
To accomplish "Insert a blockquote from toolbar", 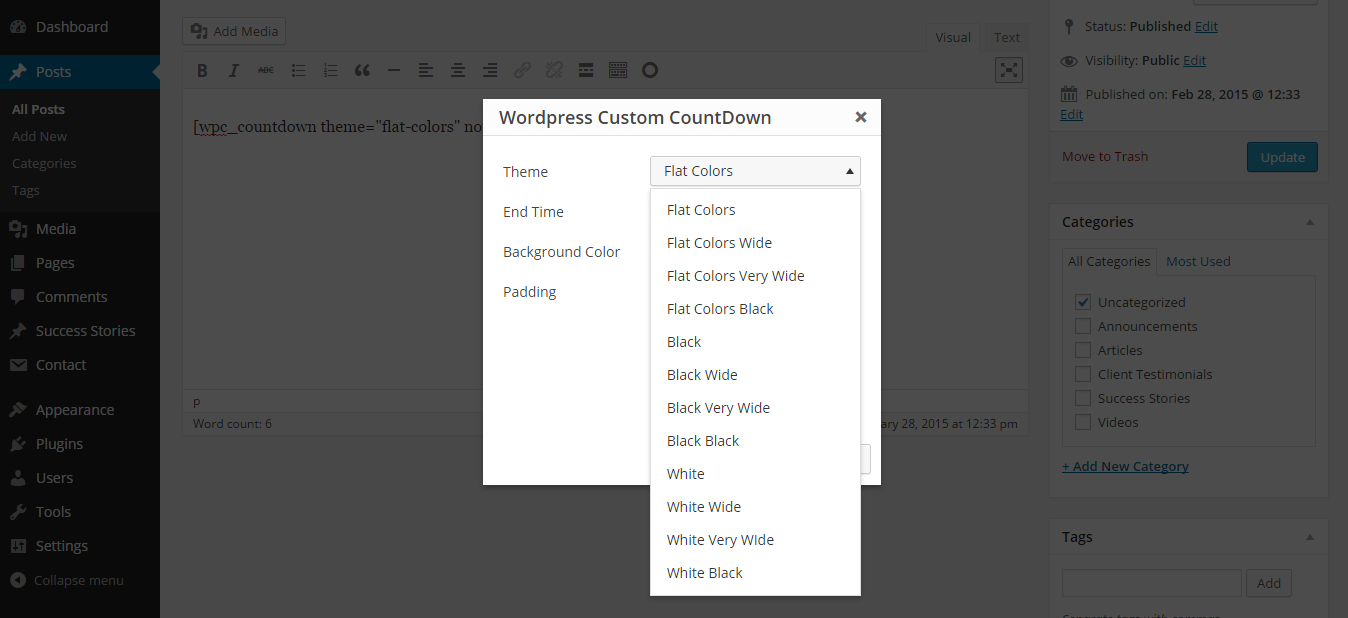I will pyautogui.click(x=362, y=70).
